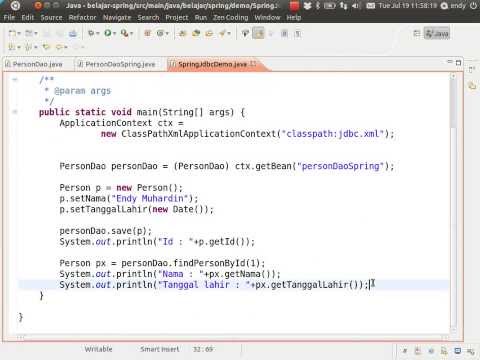The image size is (480, 360).
Task: Select the Java perspective button
Action: pyautogui.click(x=437, y=33)
